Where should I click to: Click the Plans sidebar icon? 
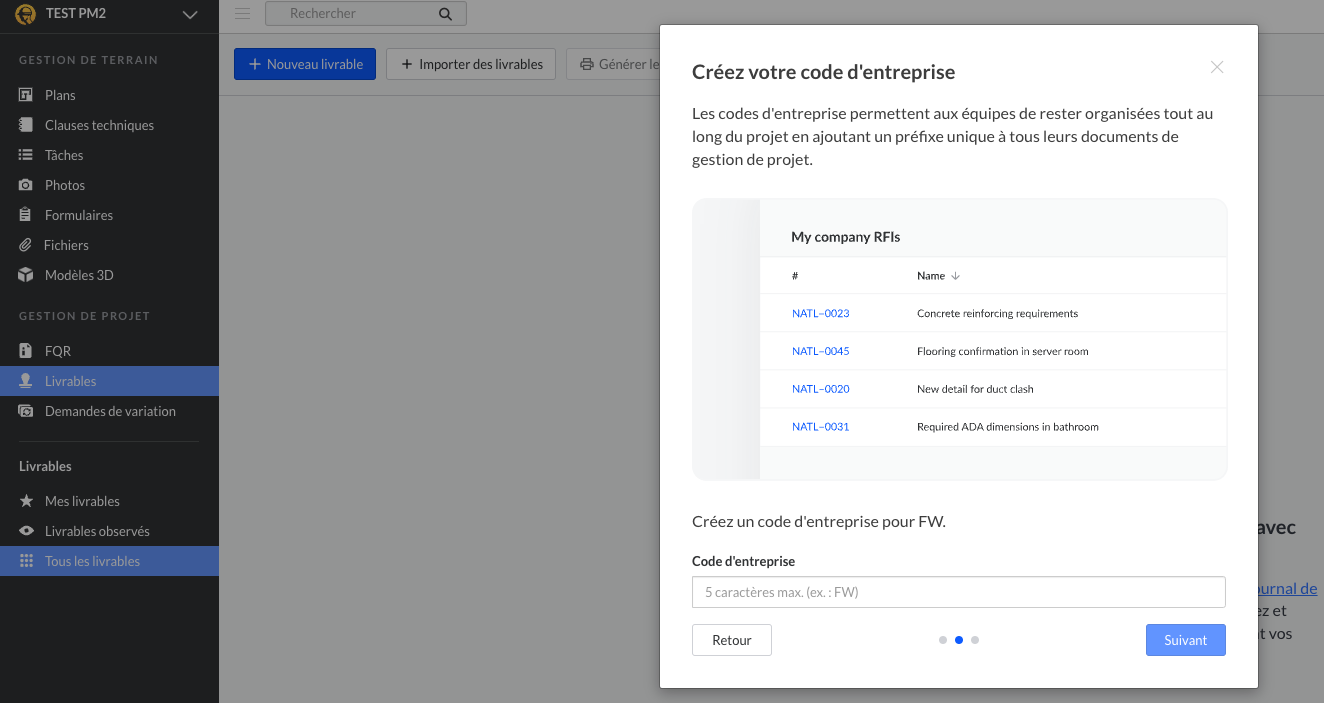26,95
